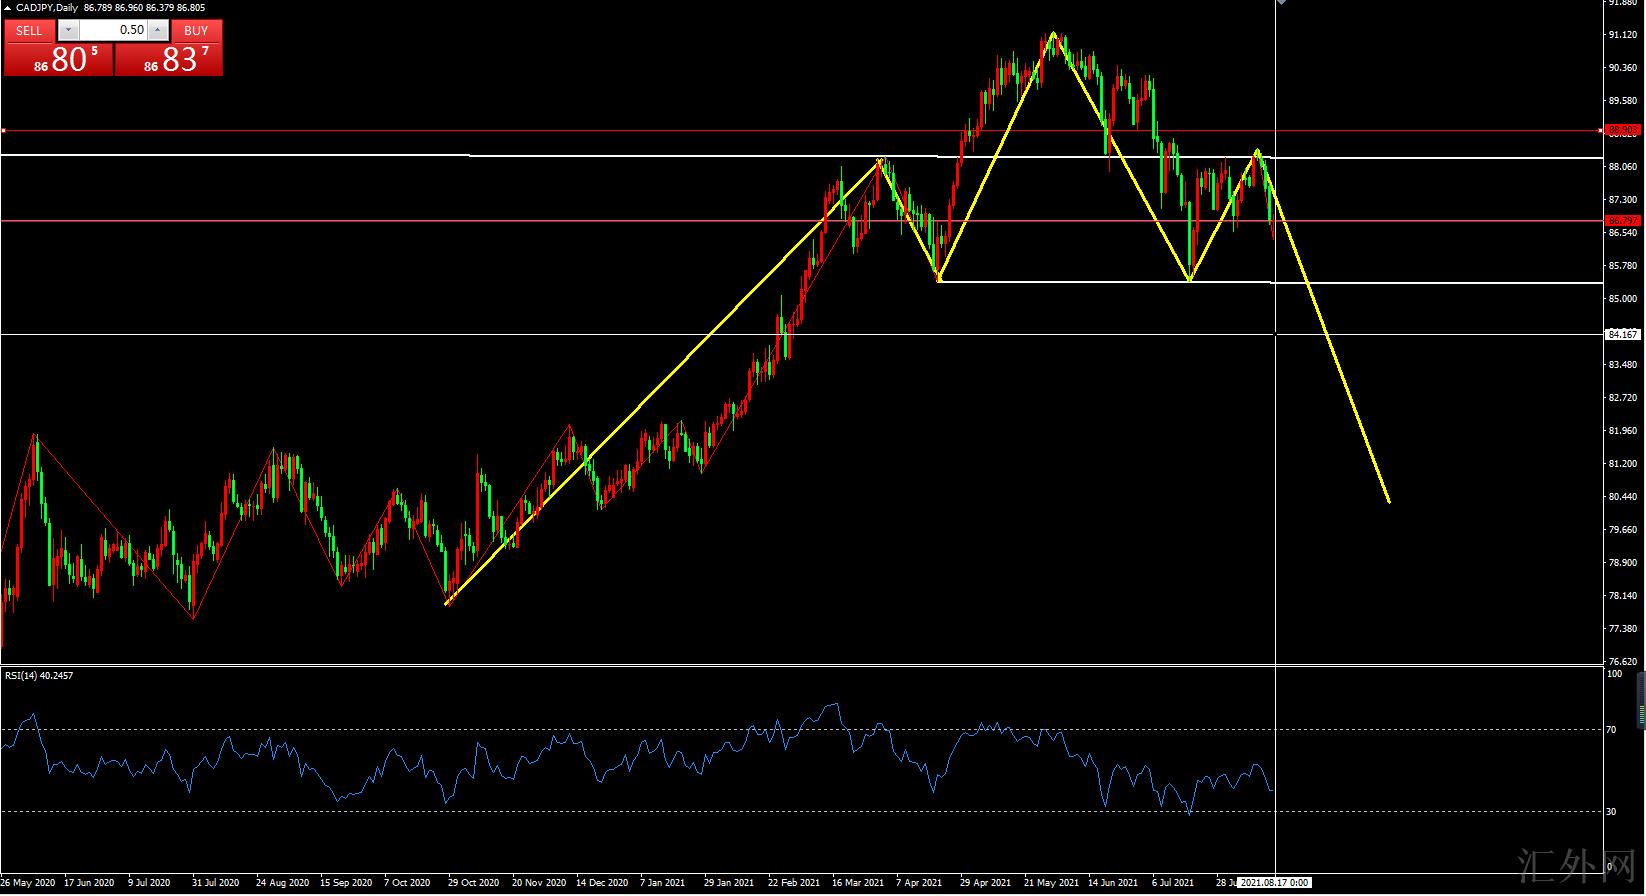Select the chart shift marker at top
The height and width of the screenshot is (896, 1646).
(x=1281, y=4)
